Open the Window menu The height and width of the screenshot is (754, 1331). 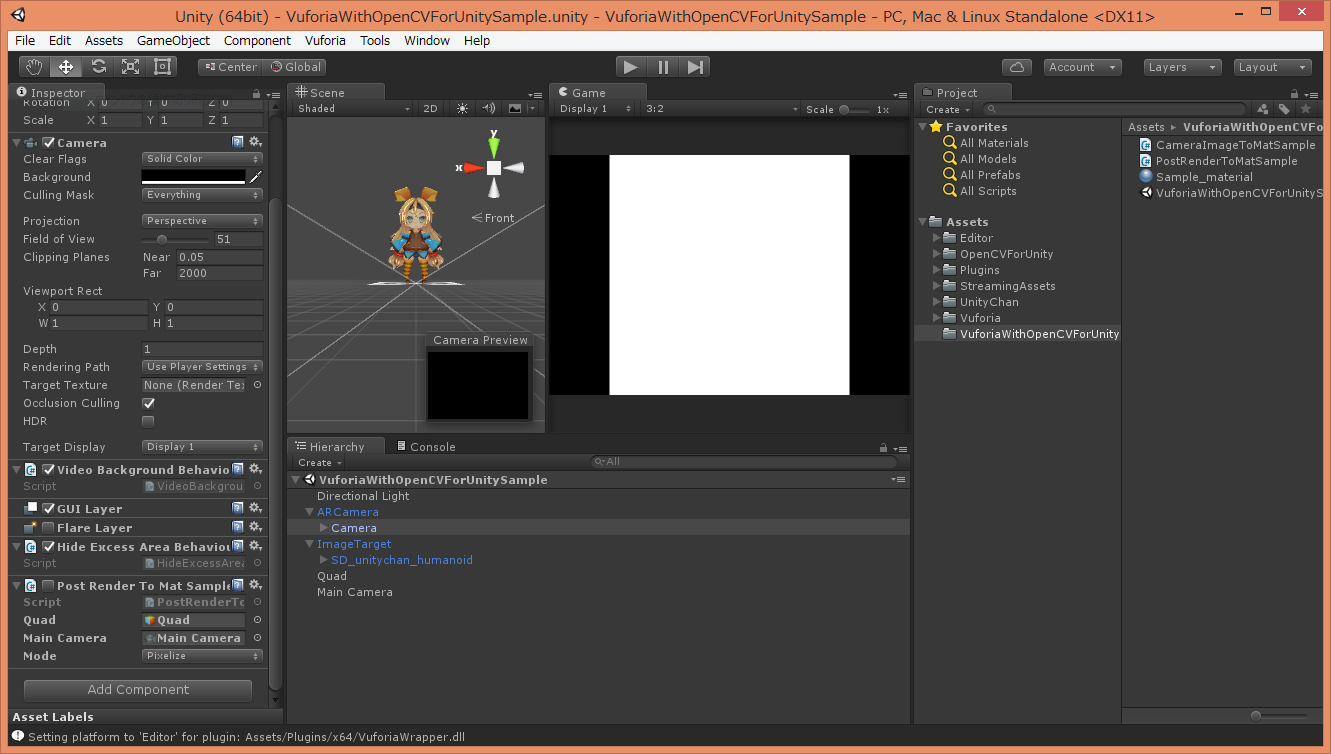[x=427, y=40]
